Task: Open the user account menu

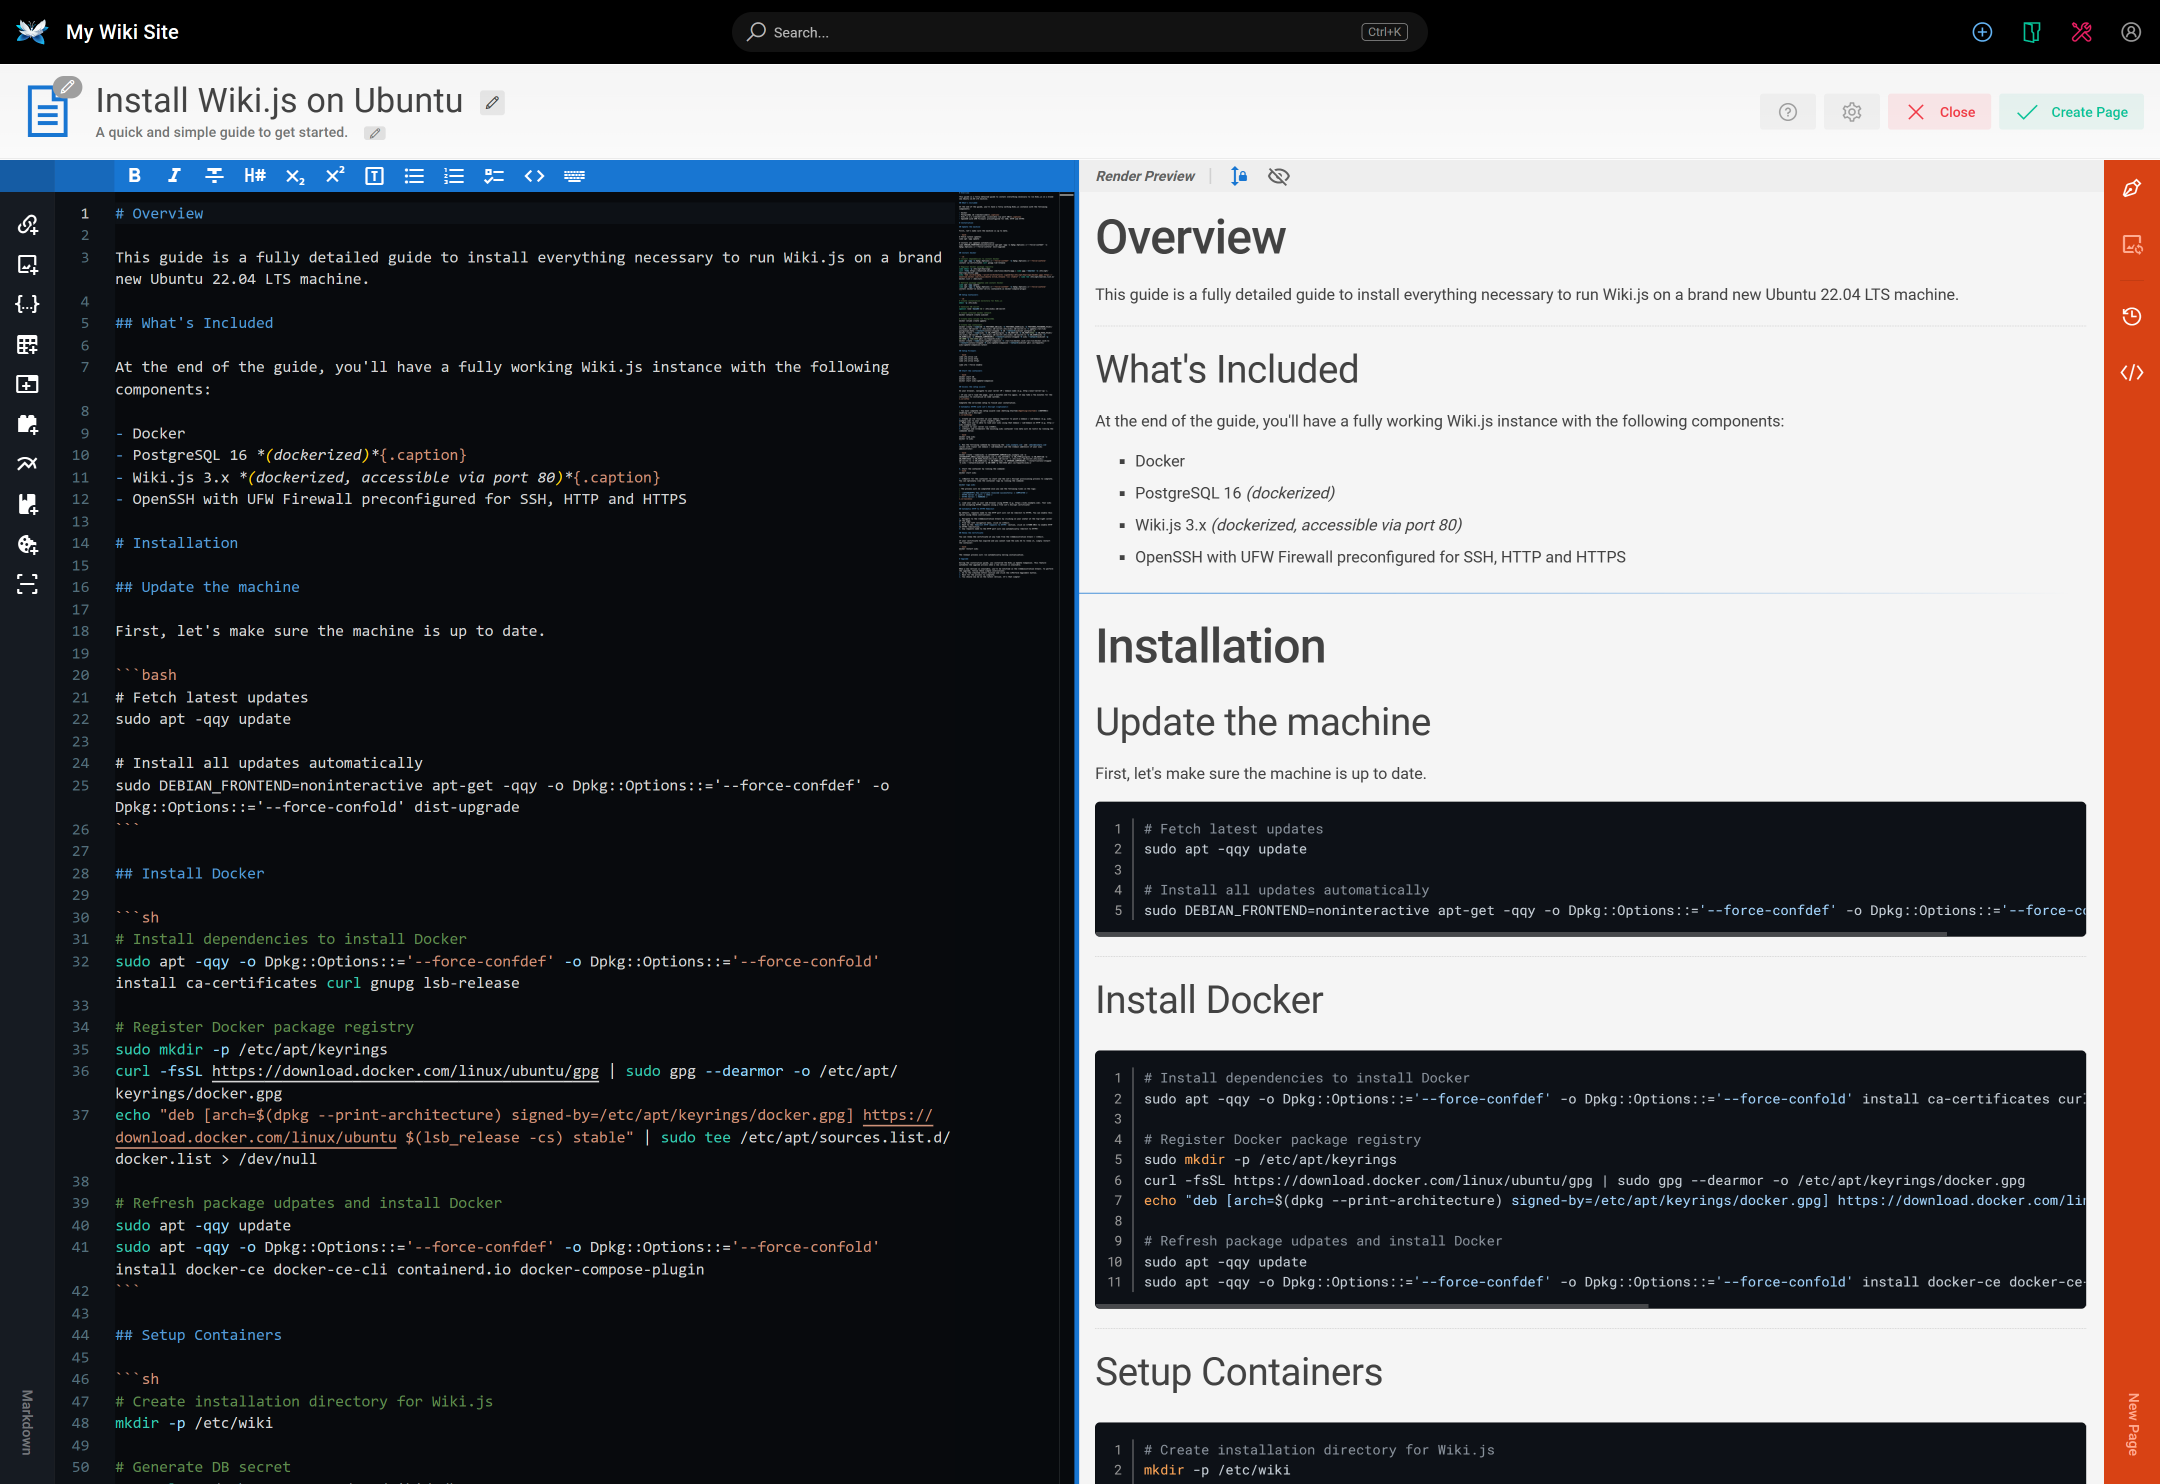Action: pos(2130,32)
